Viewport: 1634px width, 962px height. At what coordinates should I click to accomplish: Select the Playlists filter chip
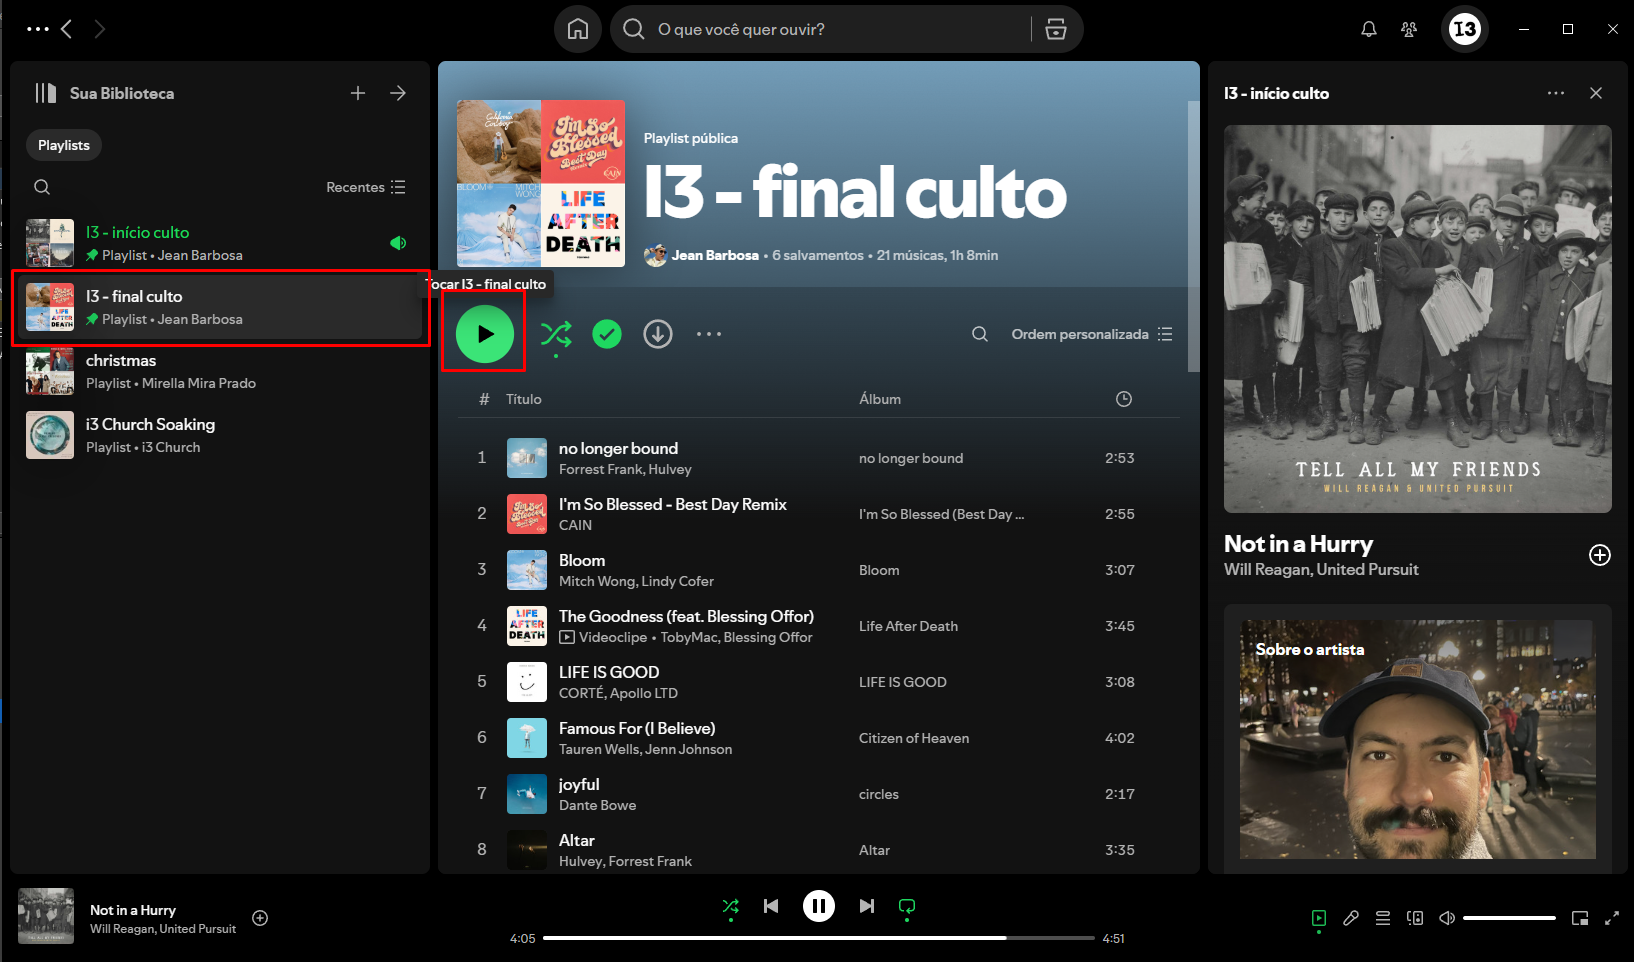coord(64,145)
